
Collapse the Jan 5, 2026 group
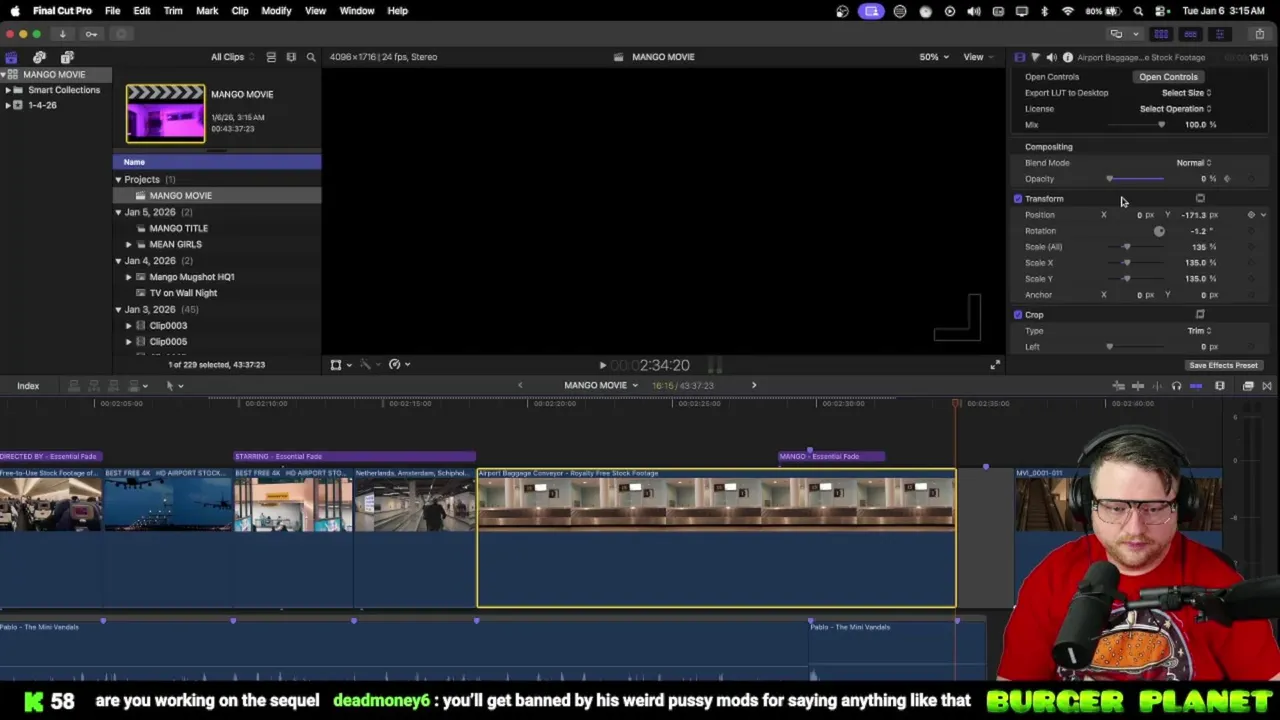click(x=118, y=212)
